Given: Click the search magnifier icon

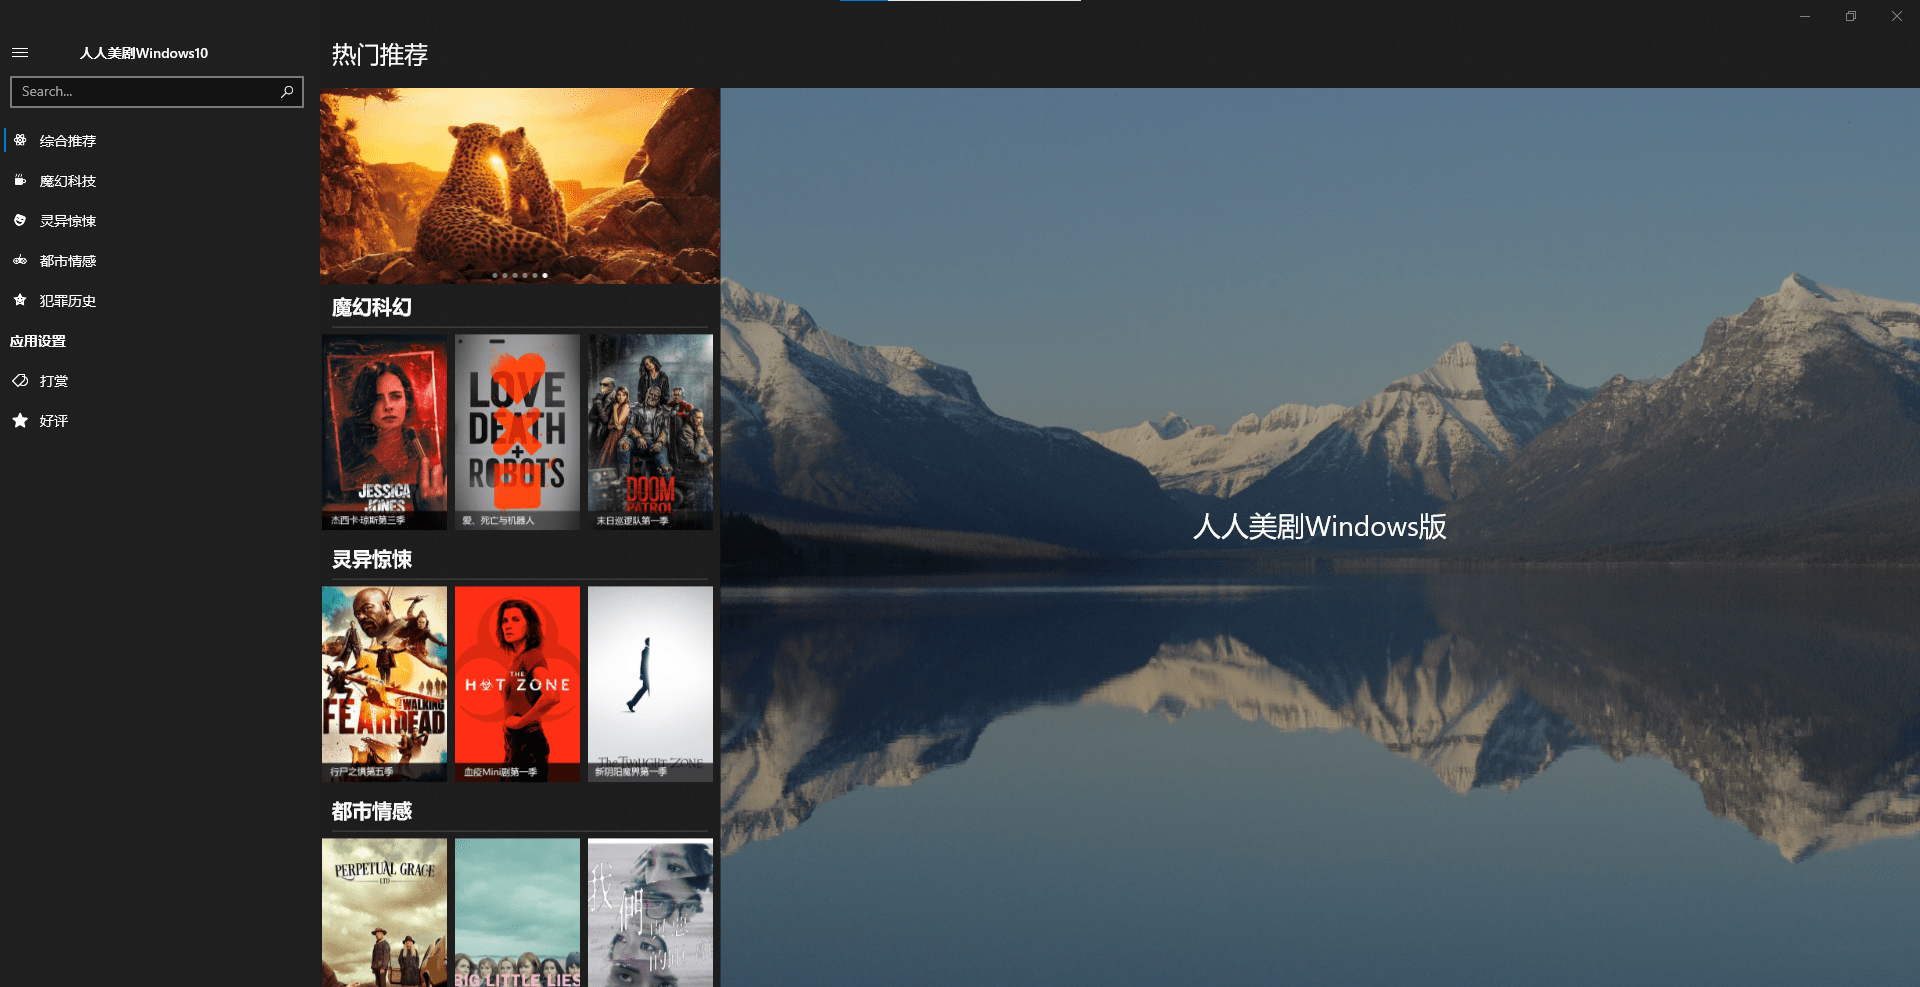Looking at the screenshot, I should (287, 92).
